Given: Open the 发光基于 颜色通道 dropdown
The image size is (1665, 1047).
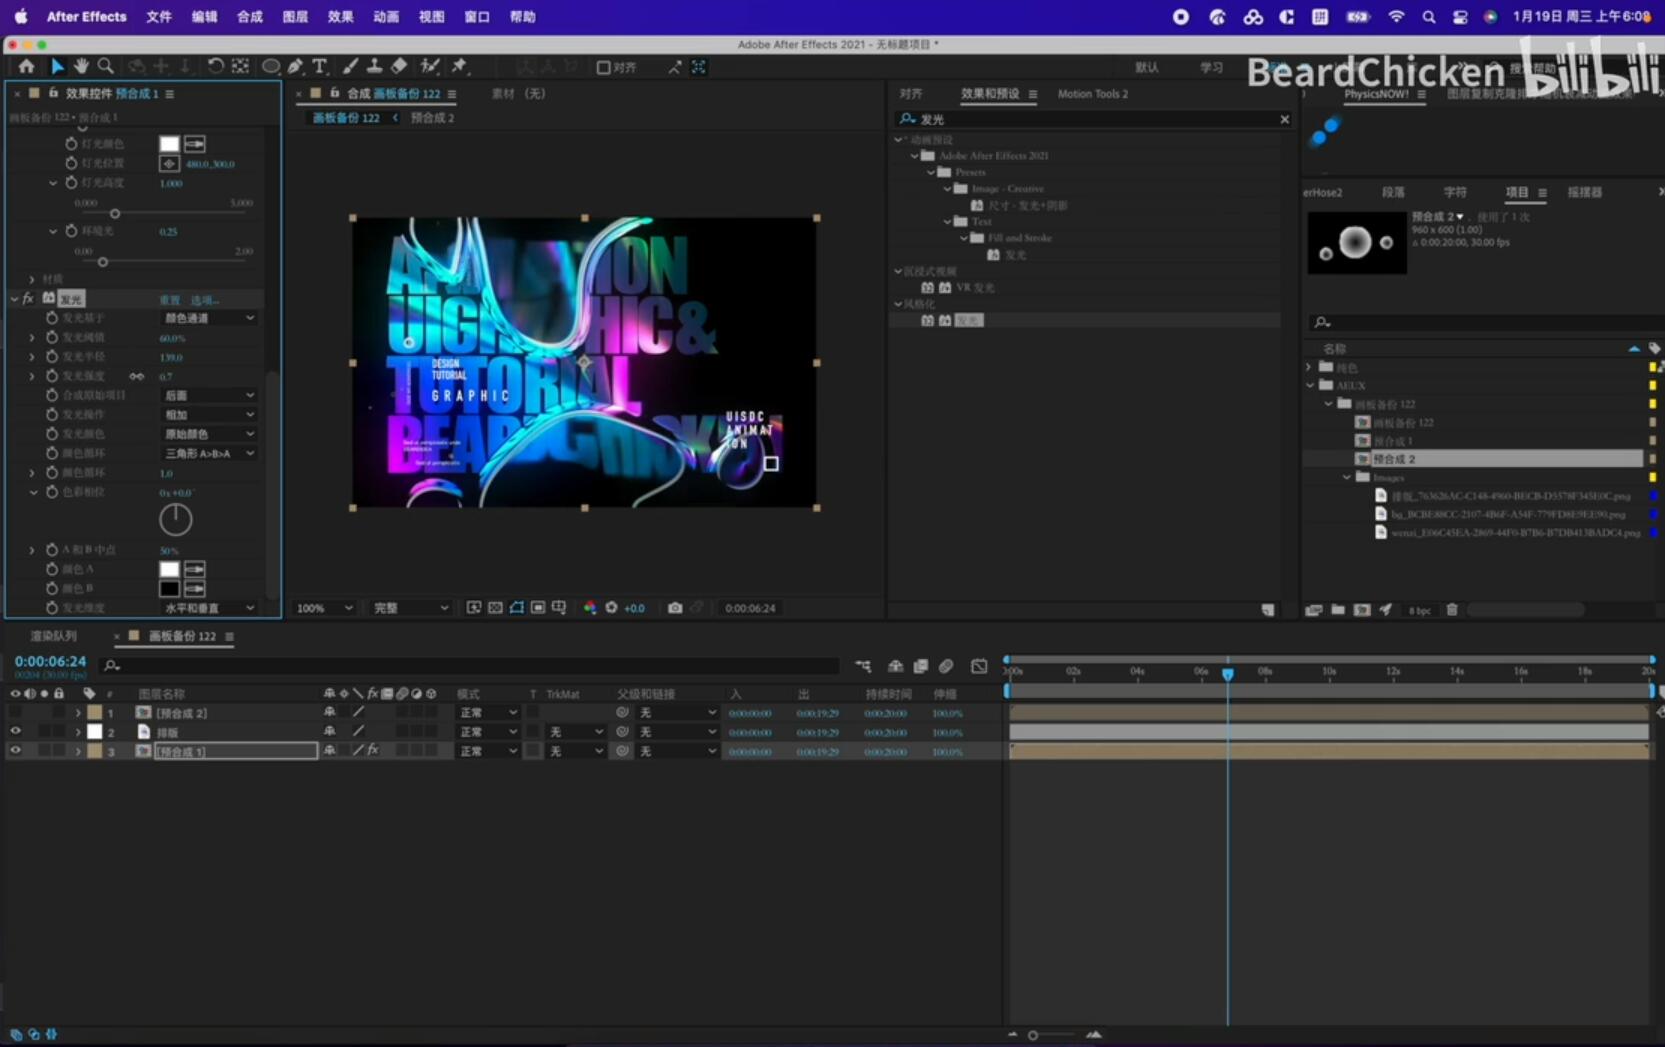Looking at the screenshot, I should [208, 318].
